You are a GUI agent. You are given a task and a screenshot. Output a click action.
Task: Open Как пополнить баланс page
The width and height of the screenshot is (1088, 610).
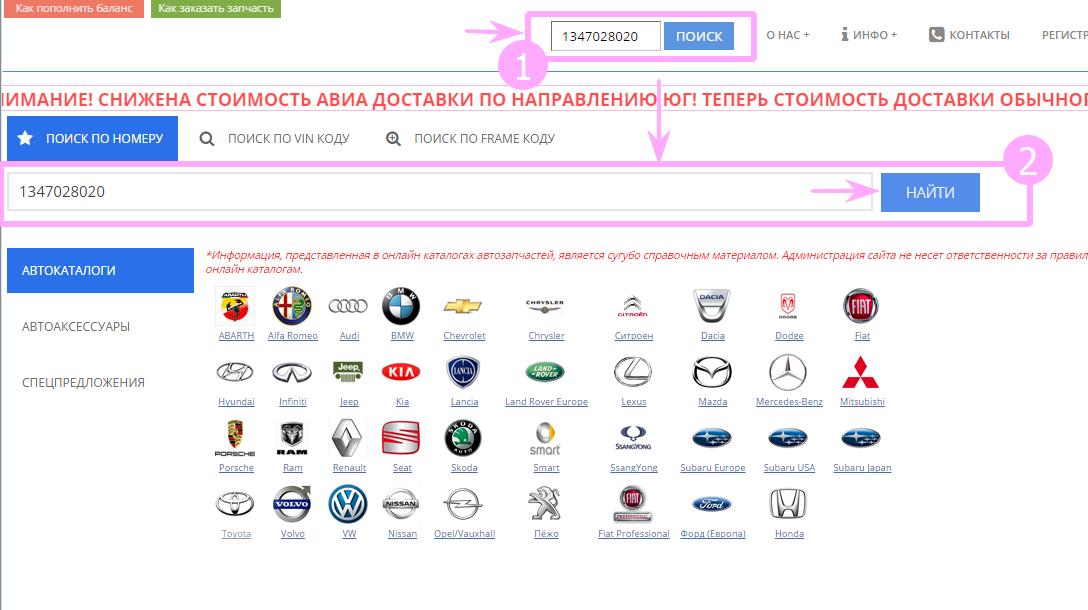[74, 8]
